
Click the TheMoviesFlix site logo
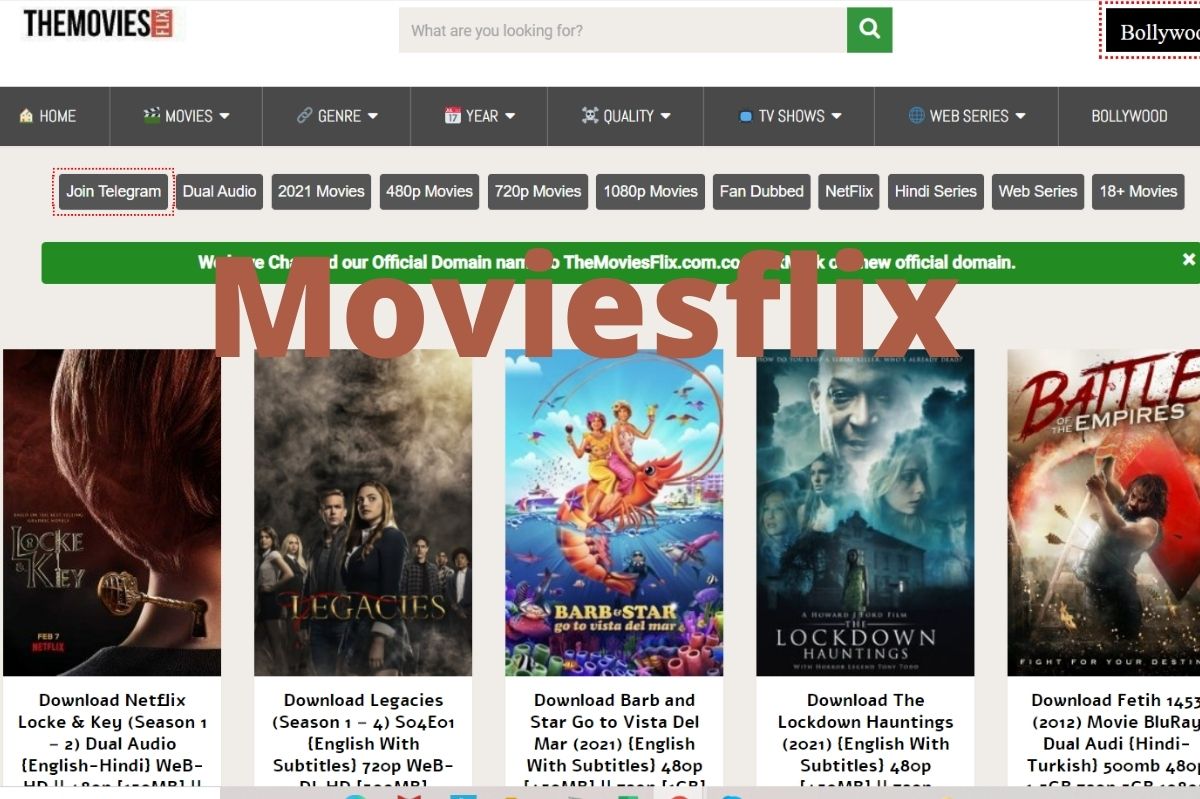(99, 23)
